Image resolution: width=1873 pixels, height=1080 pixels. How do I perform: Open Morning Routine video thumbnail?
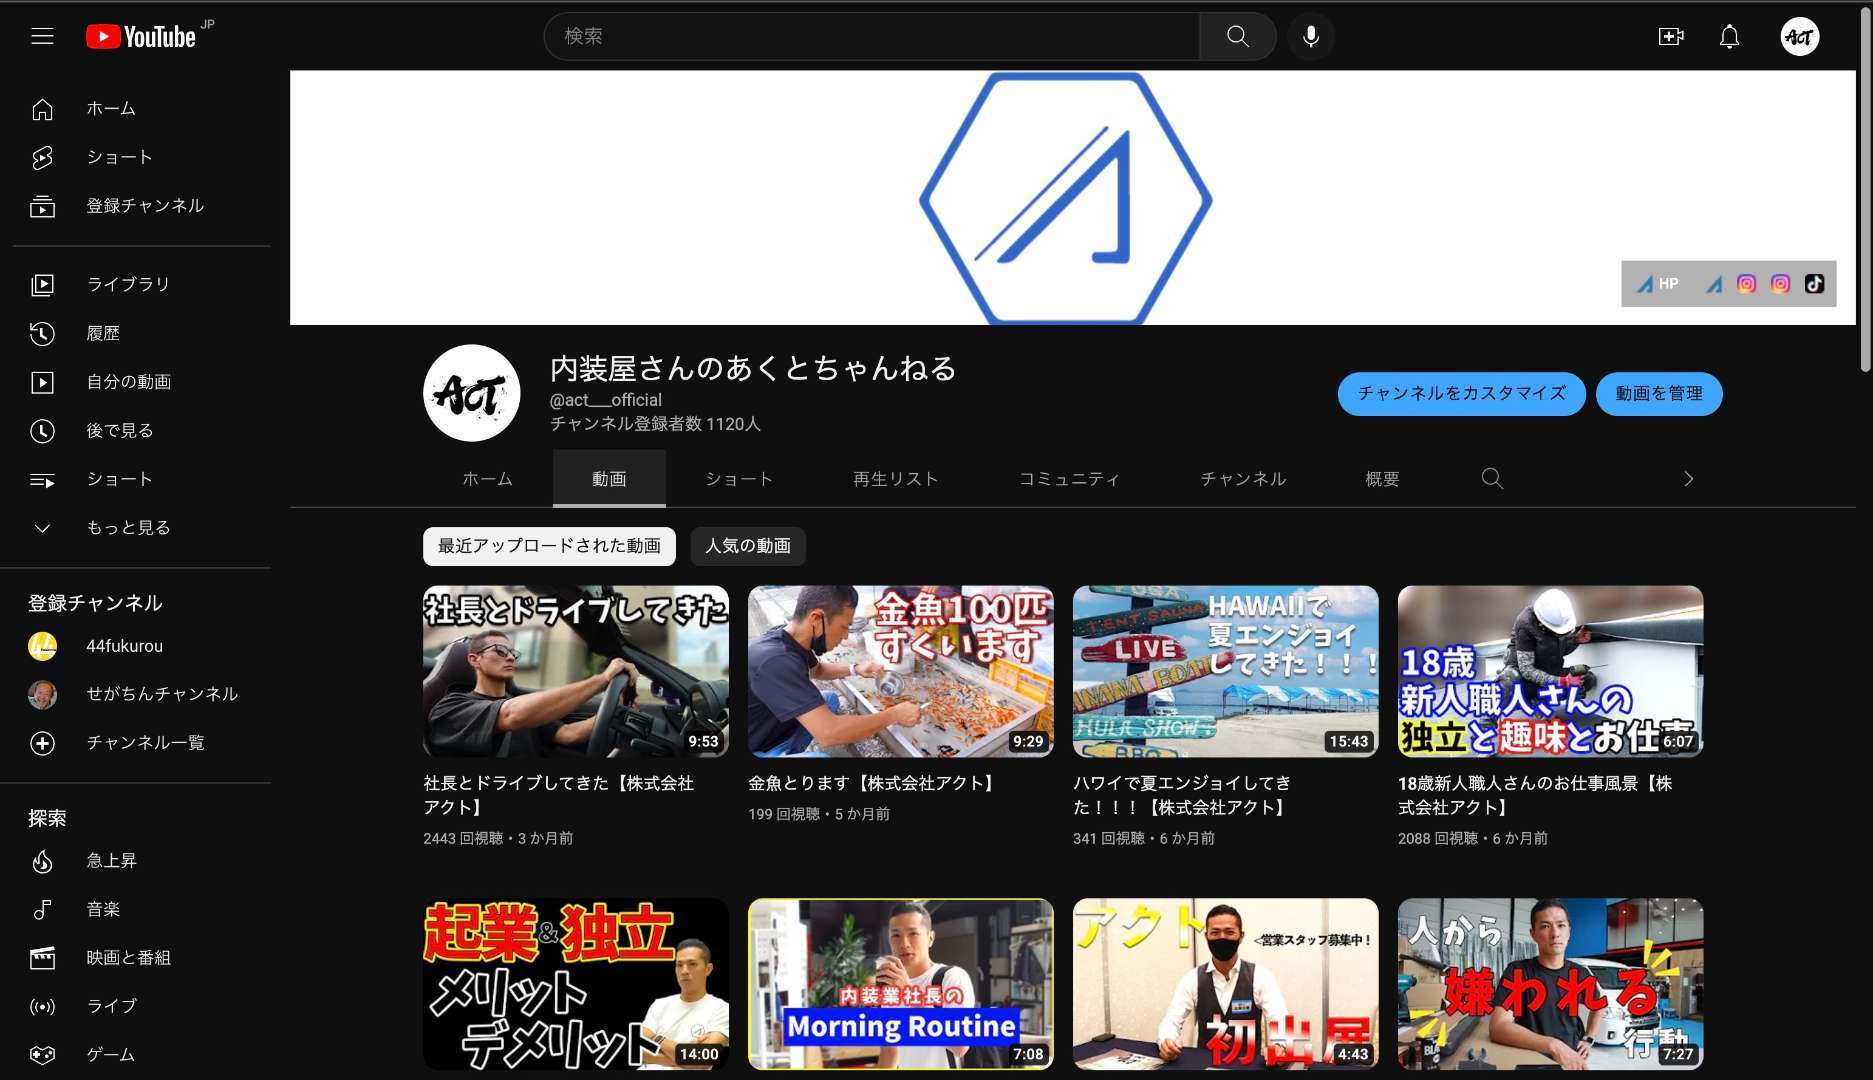(901, 984)
